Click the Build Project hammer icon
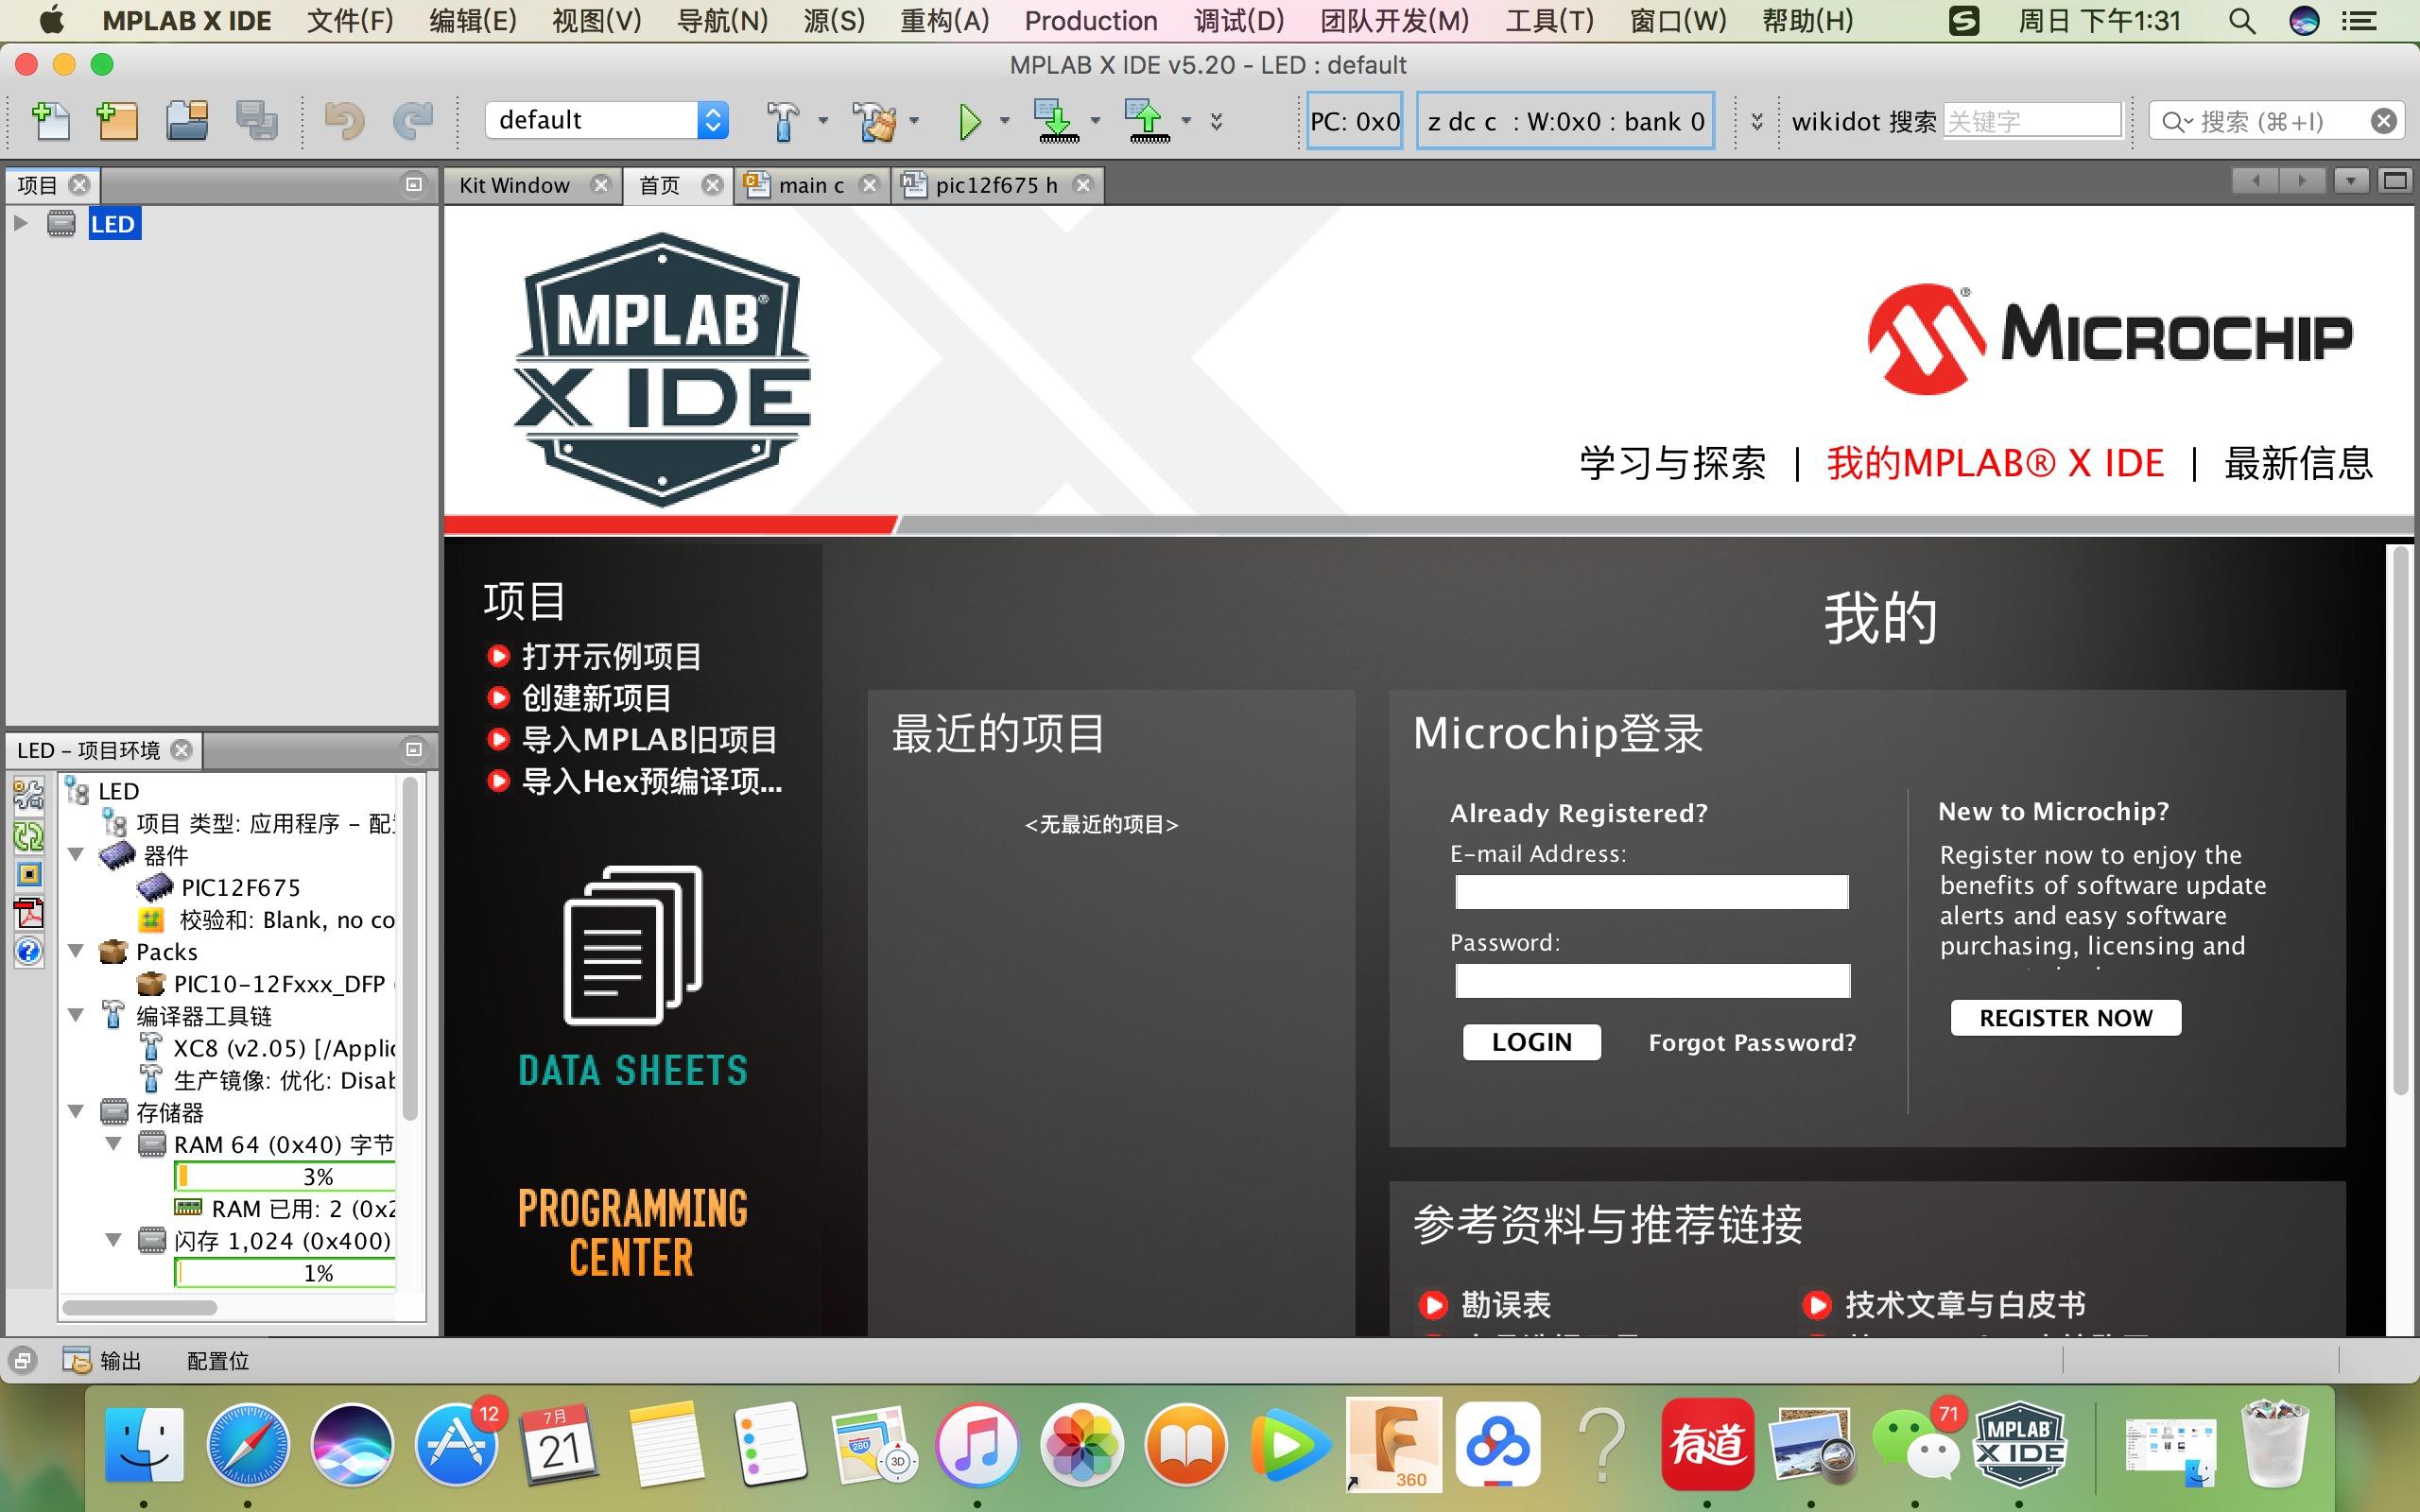Image resolution: width=2420 pixels, height=1512 pixels. (x=783, y=121)
